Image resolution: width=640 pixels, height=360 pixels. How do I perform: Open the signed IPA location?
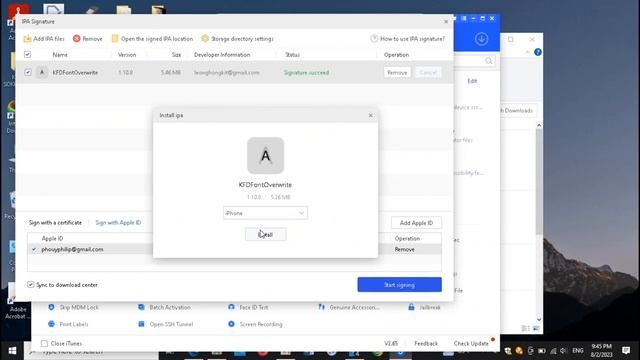tap(152, 39)
